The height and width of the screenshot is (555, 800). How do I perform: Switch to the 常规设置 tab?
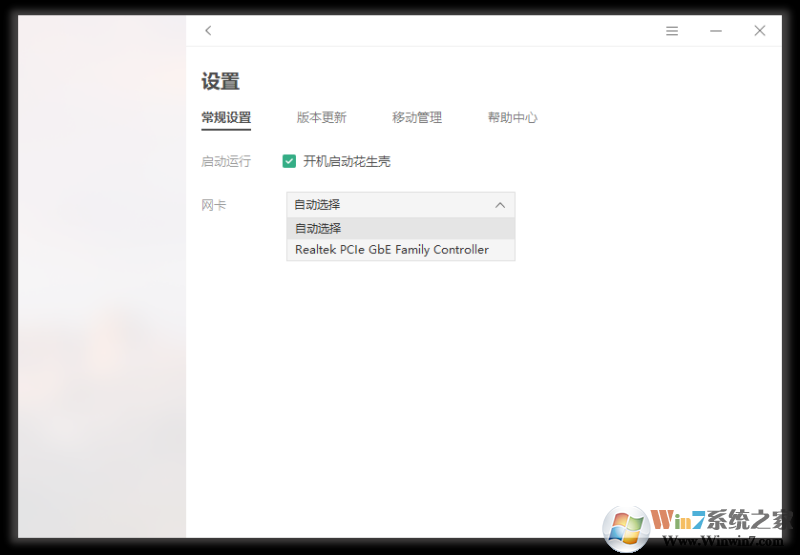point(226,117)
